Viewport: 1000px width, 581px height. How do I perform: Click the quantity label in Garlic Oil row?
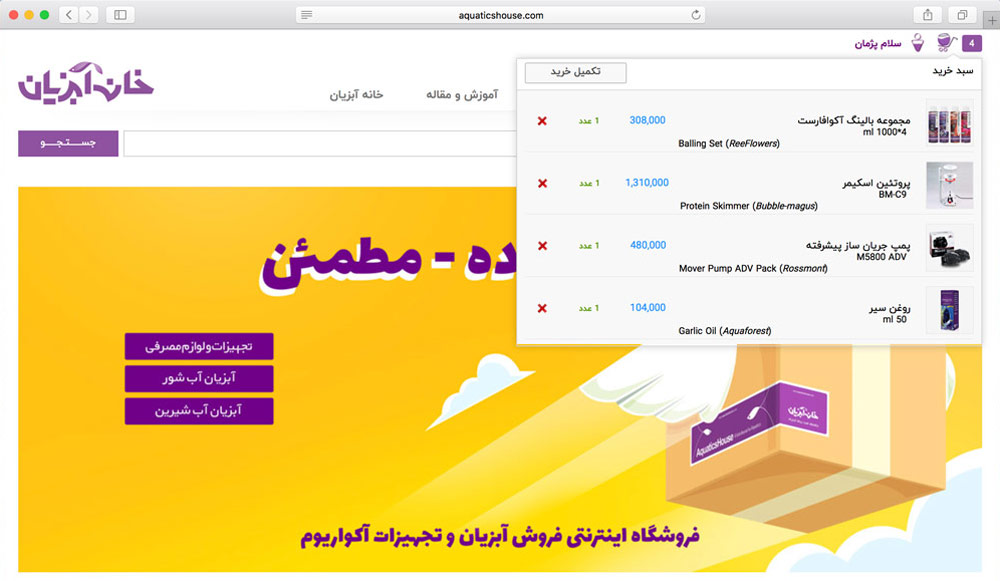pyautogui.click(x=589, y=308)
